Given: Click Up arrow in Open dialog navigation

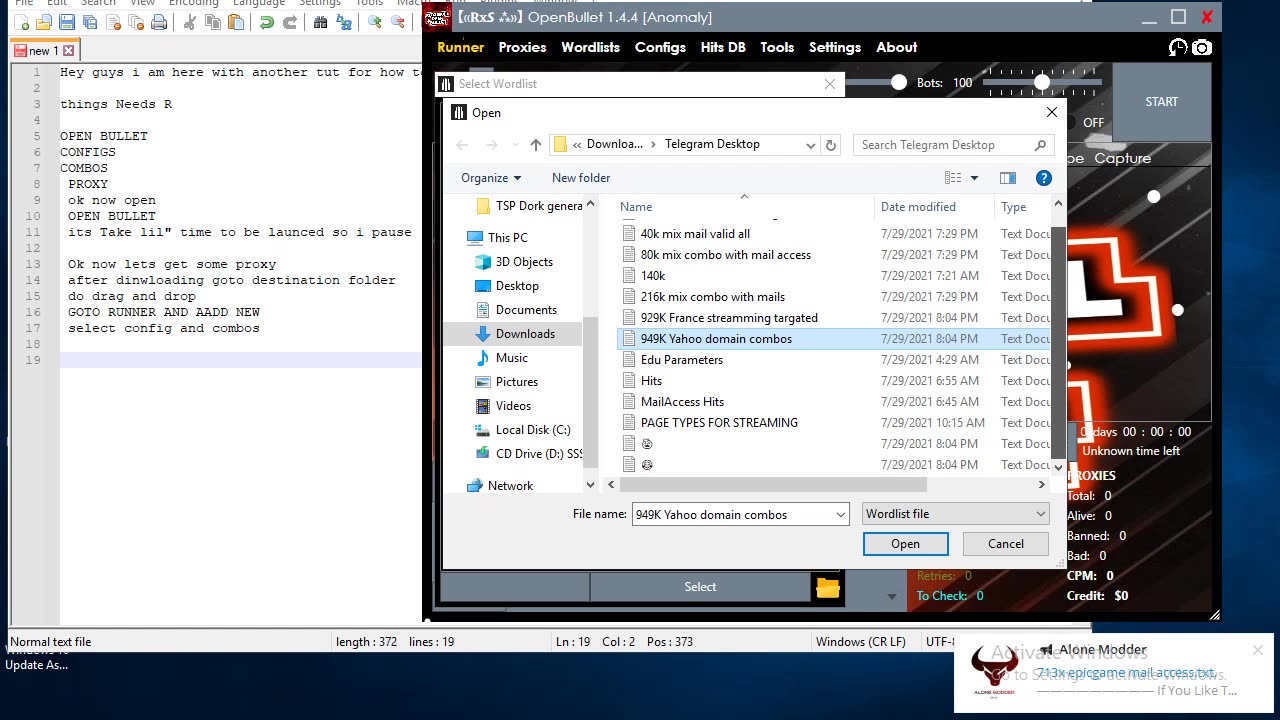Looking at the screenshot, I should (x=536, y=145).
